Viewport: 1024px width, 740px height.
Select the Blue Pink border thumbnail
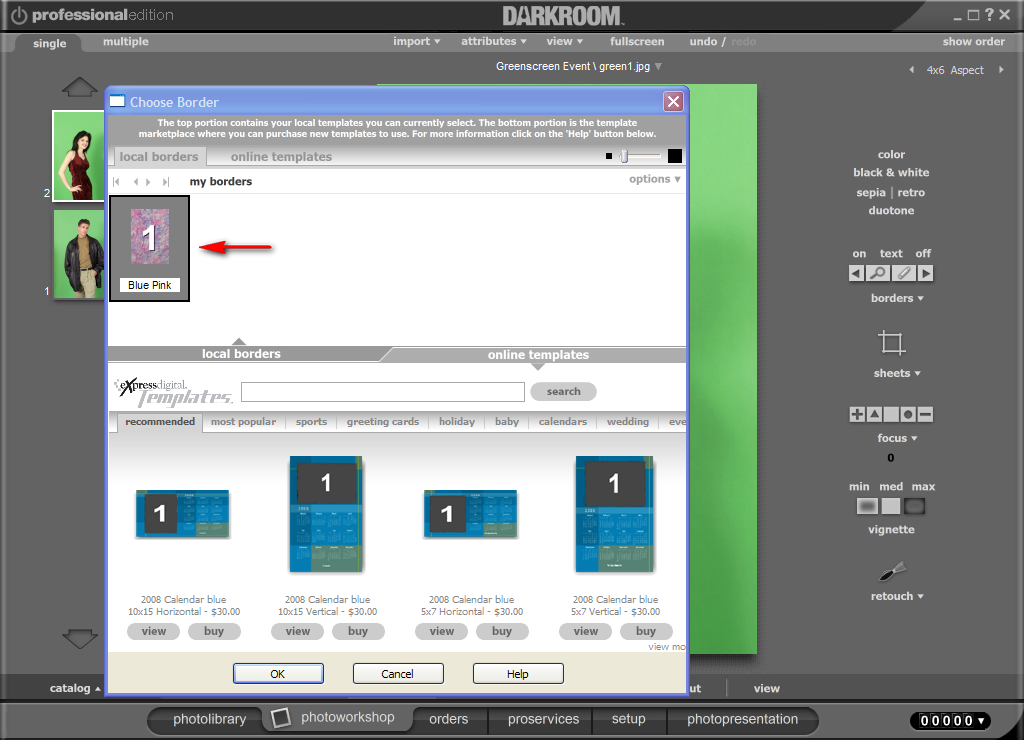pos(150,248)
